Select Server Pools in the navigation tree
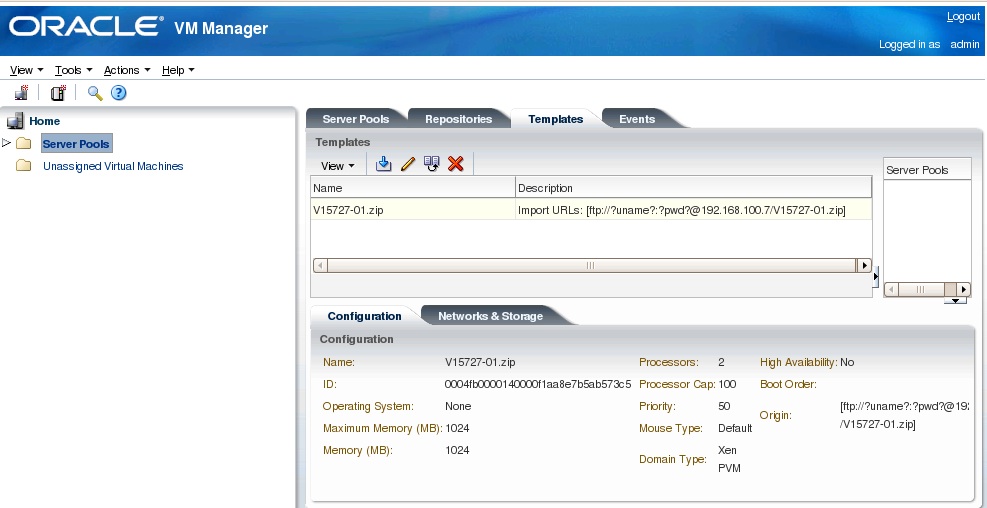This screenshot has width=987, height=508. tap(76, 144)
